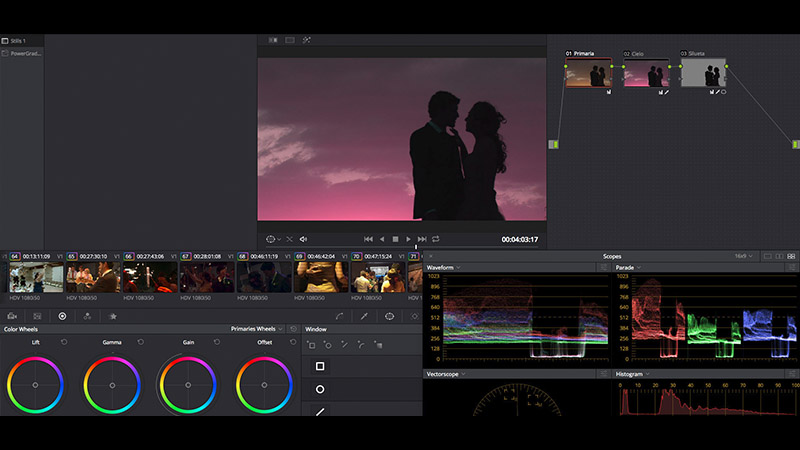Reset the Lift color wheel
The width and height of the screenshot is (800, 450).
tap(64, 342)
